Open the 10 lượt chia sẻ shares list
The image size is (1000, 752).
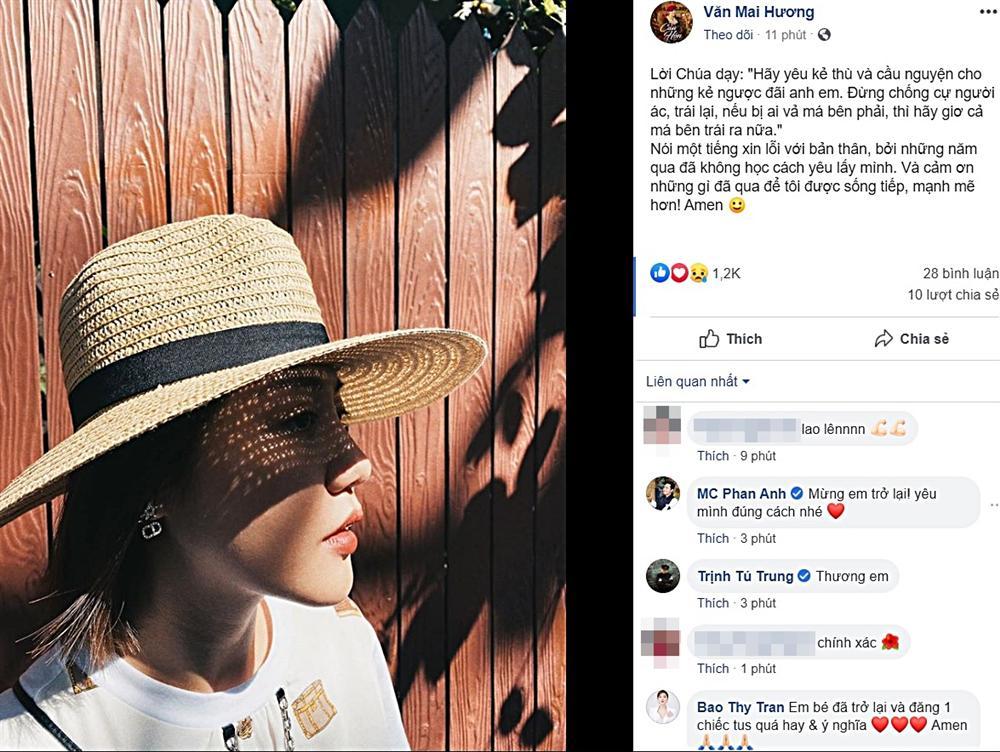pos(952,295)
